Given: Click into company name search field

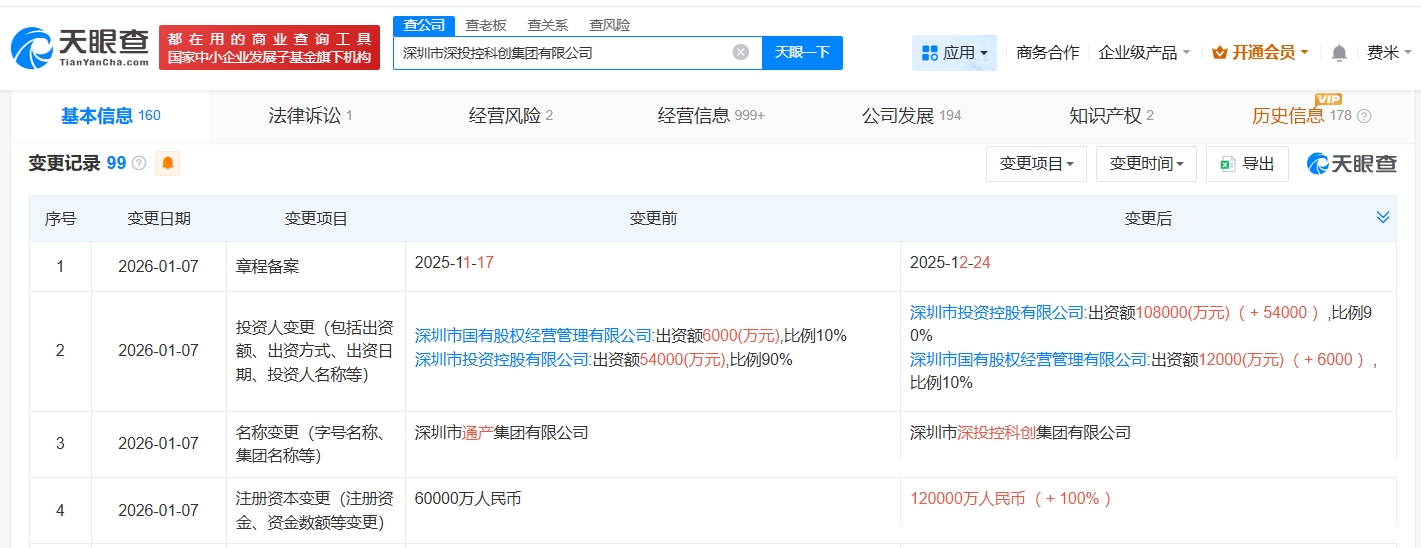Looking at the screenshot, I should 560,53.
